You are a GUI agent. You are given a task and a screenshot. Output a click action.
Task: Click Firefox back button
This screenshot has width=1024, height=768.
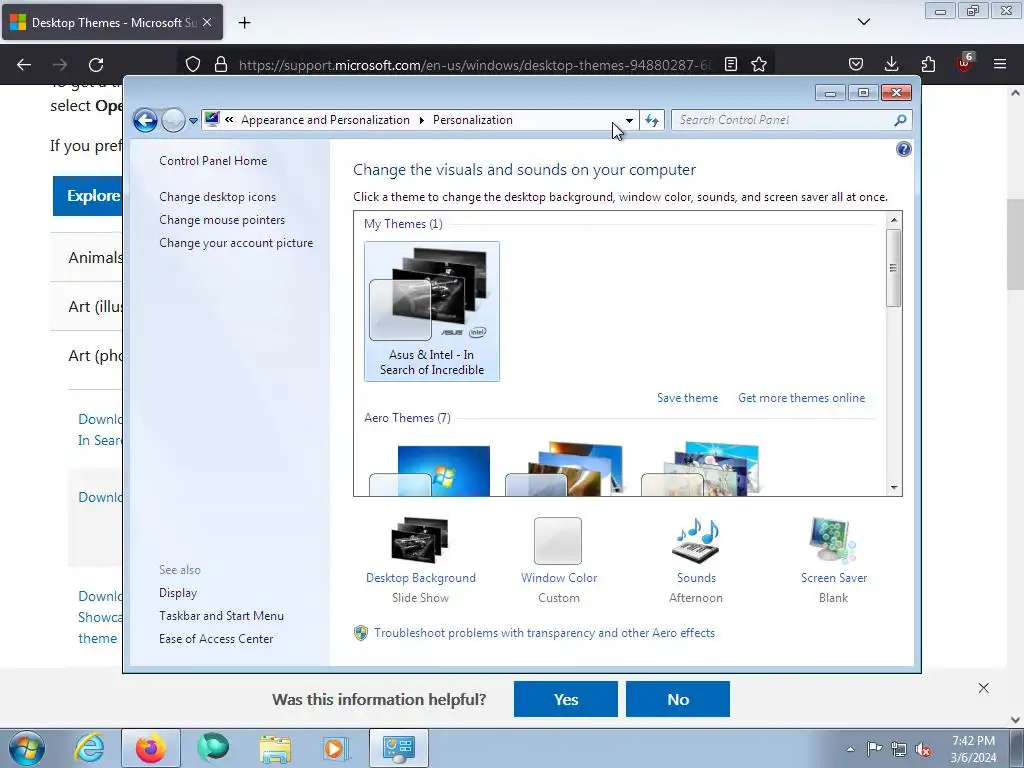24,65
